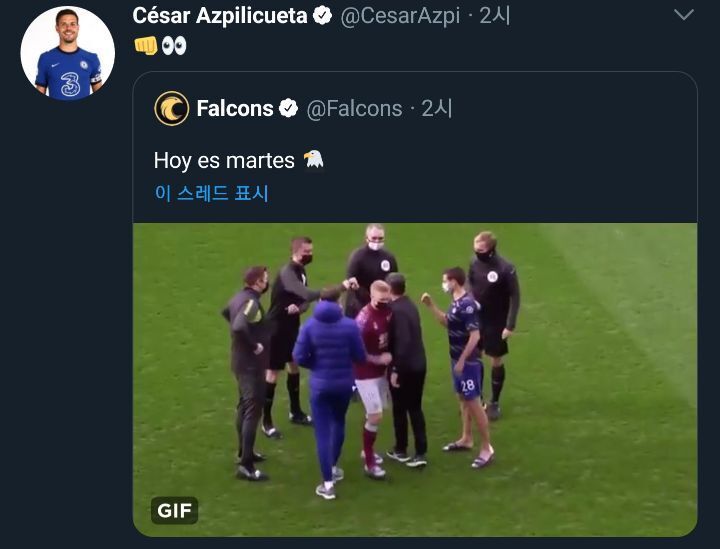The height and width of the screenshot is (549, 720).
Task: Click the 'Hoy es martes' tweet text
Action: coord(224,160)
